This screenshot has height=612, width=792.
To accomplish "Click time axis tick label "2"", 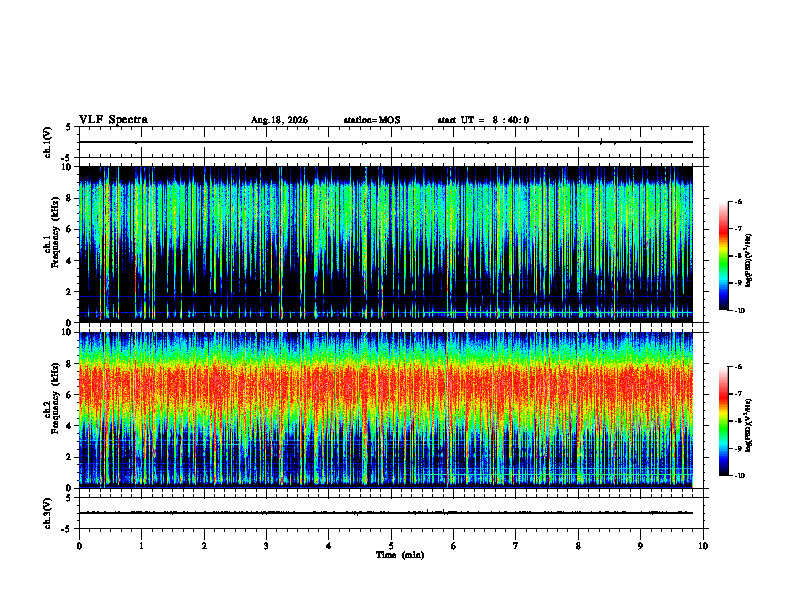I will pos(204,546).
